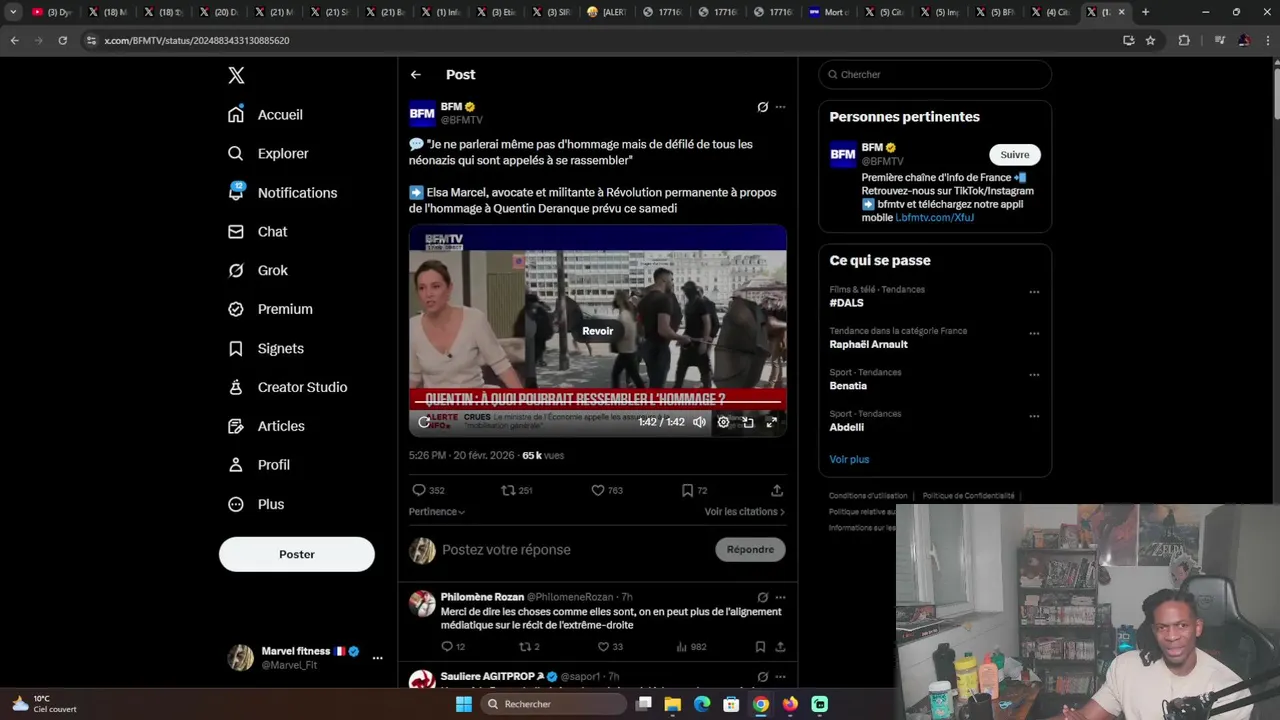Open Chrome extensions puzzle icon

point(1184,40)
